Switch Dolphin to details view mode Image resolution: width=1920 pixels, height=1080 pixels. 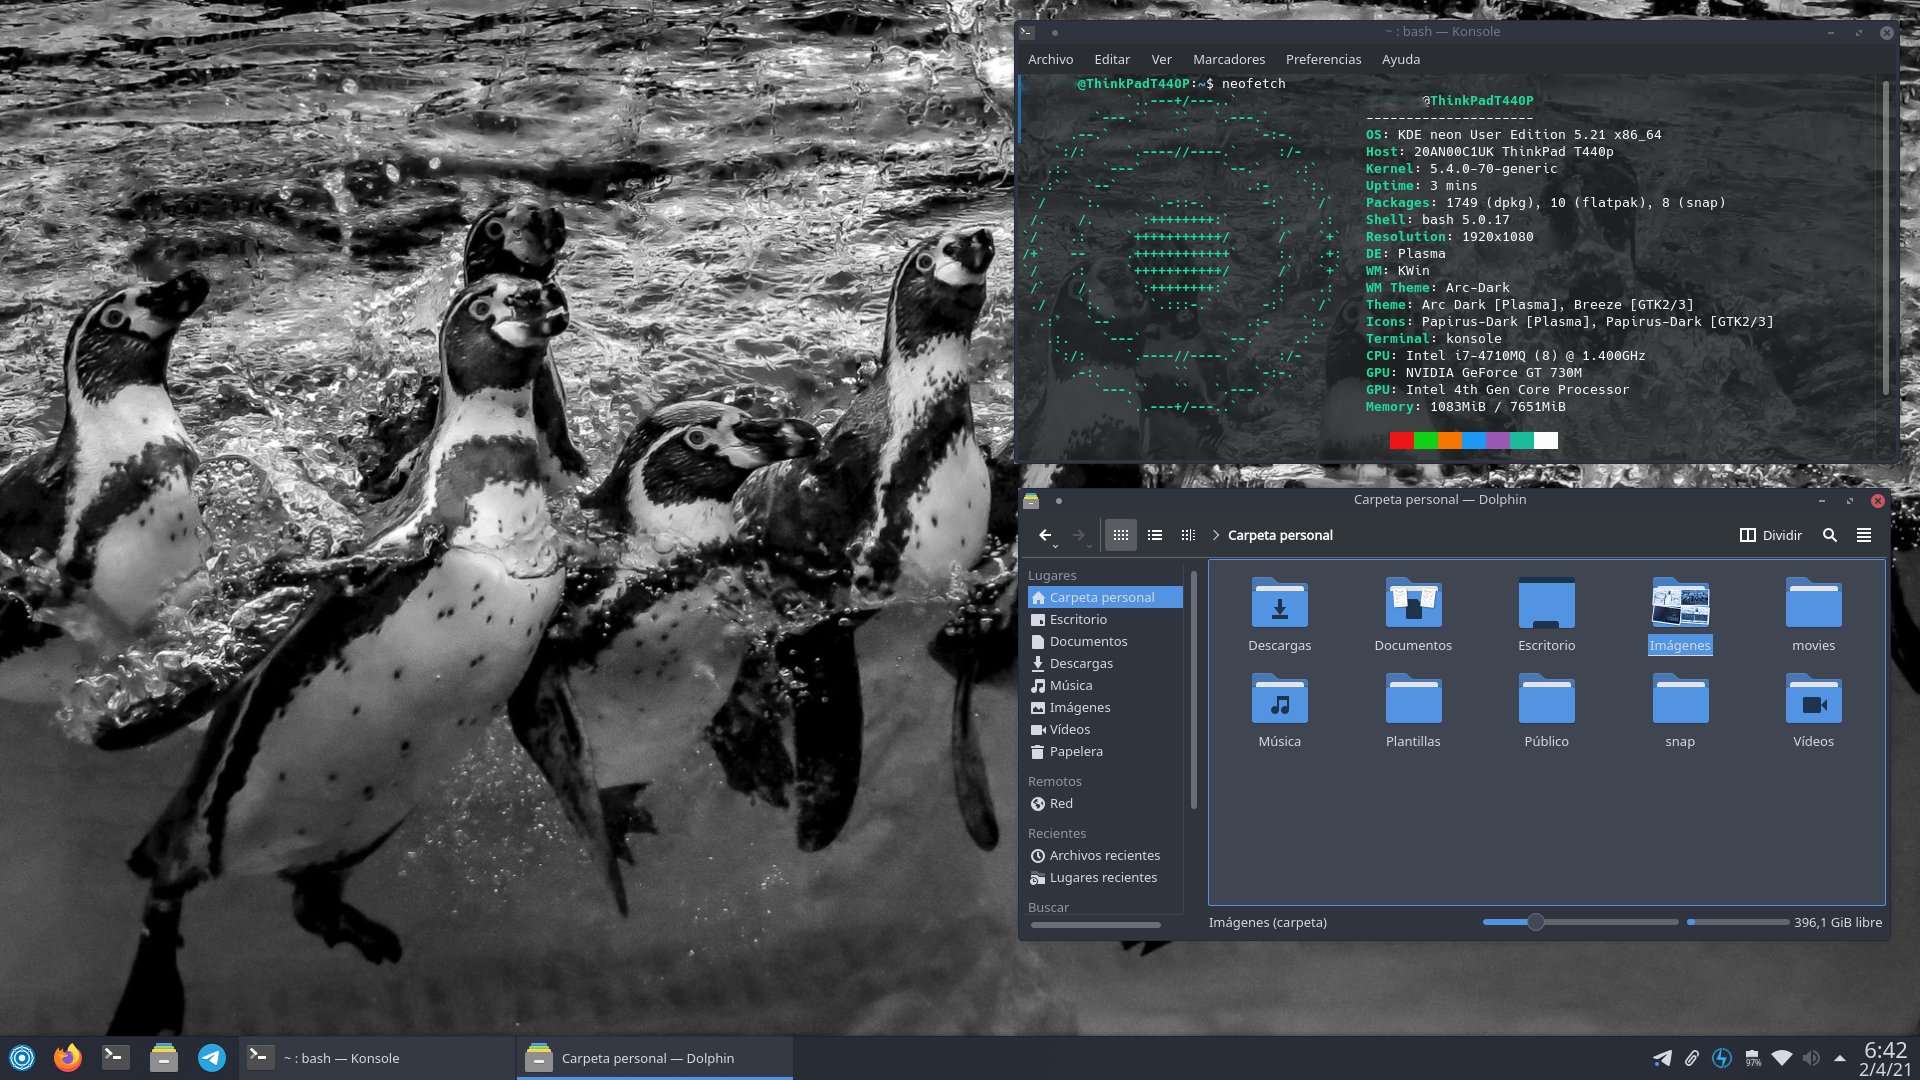[1188, 535]
